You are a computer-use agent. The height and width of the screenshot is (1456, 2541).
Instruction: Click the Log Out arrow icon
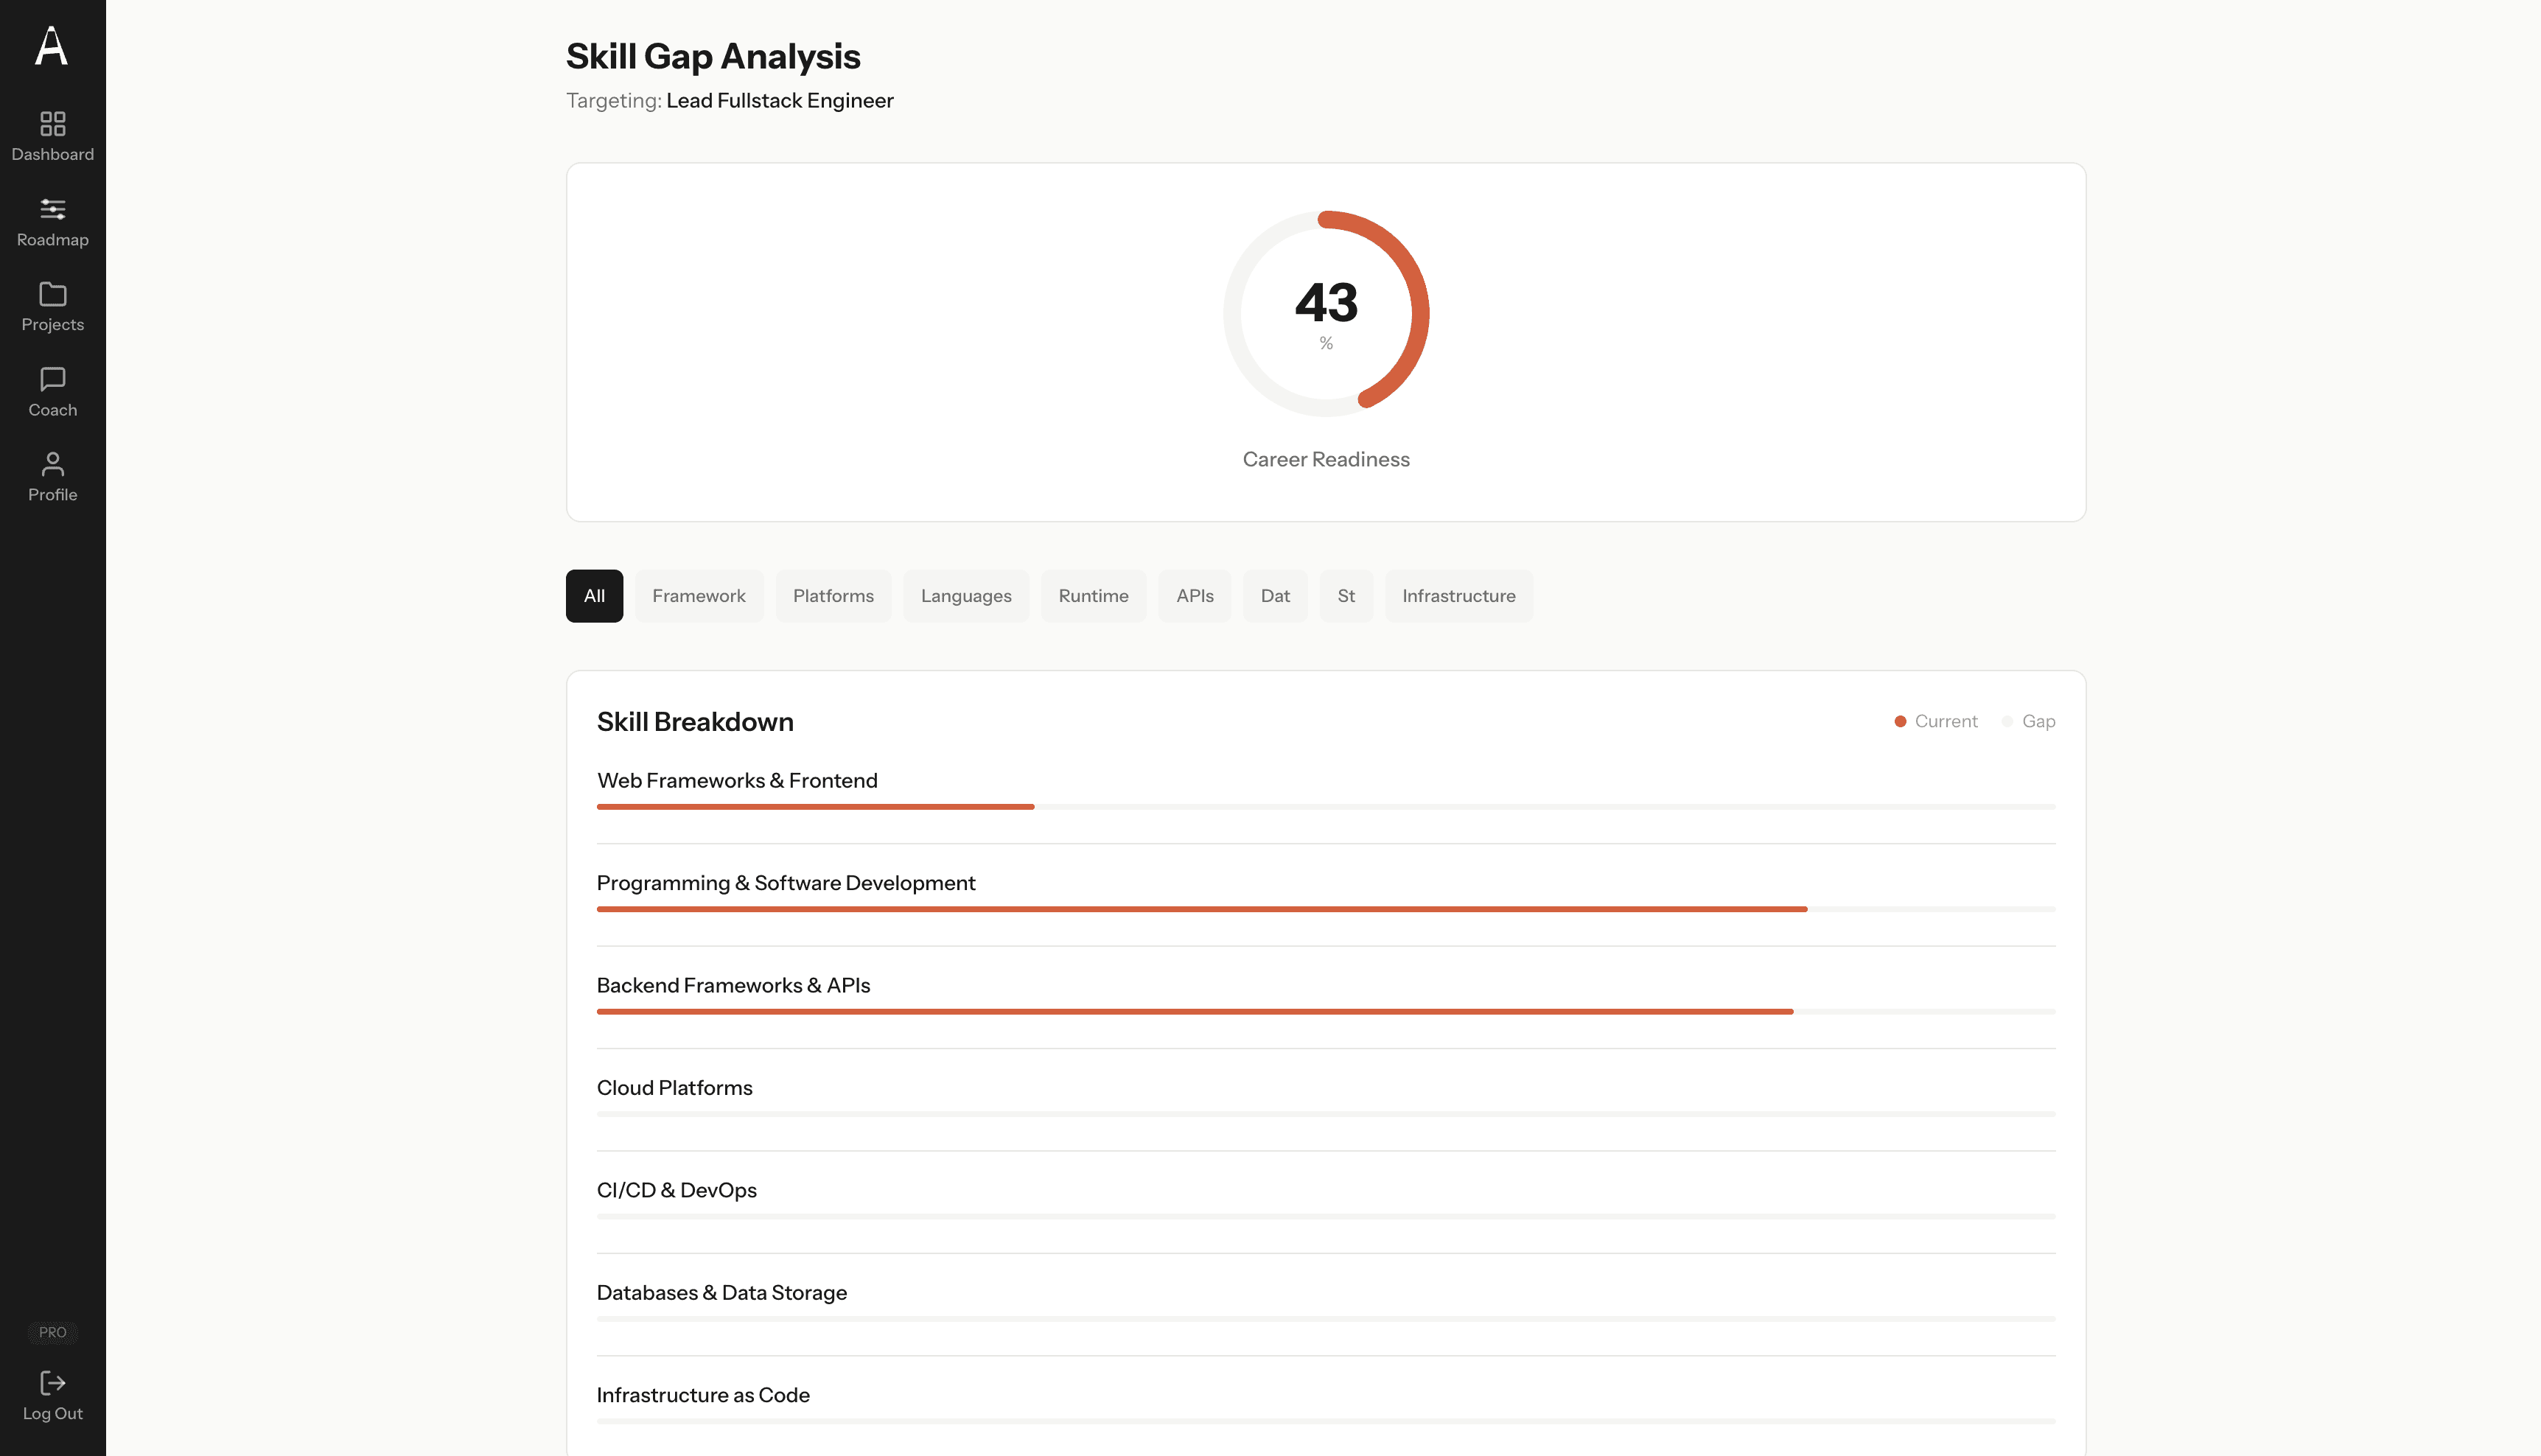click(x=52, y=1383)
